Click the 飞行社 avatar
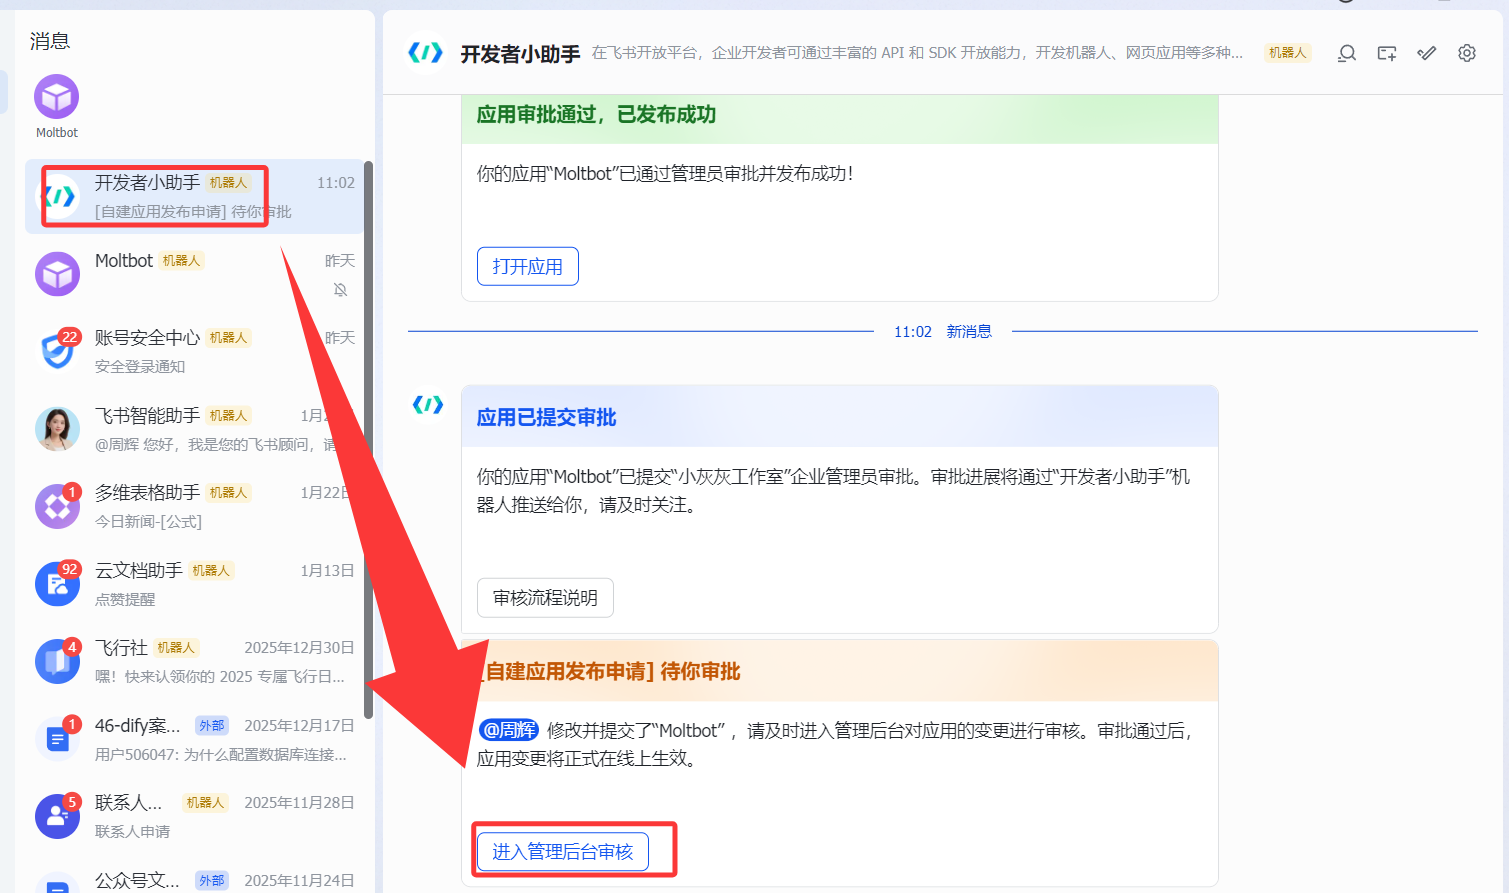Screen dimensions: 1509x893 coord(57,661)
